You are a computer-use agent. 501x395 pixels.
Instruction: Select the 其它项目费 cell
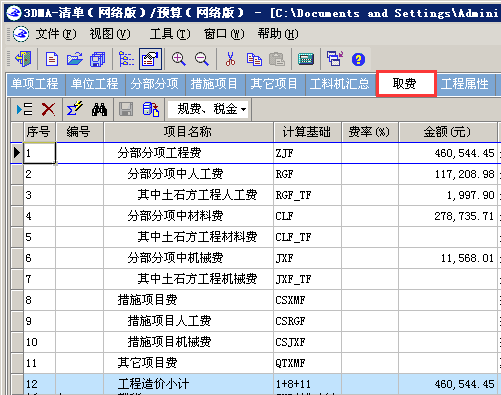(188, 363)
